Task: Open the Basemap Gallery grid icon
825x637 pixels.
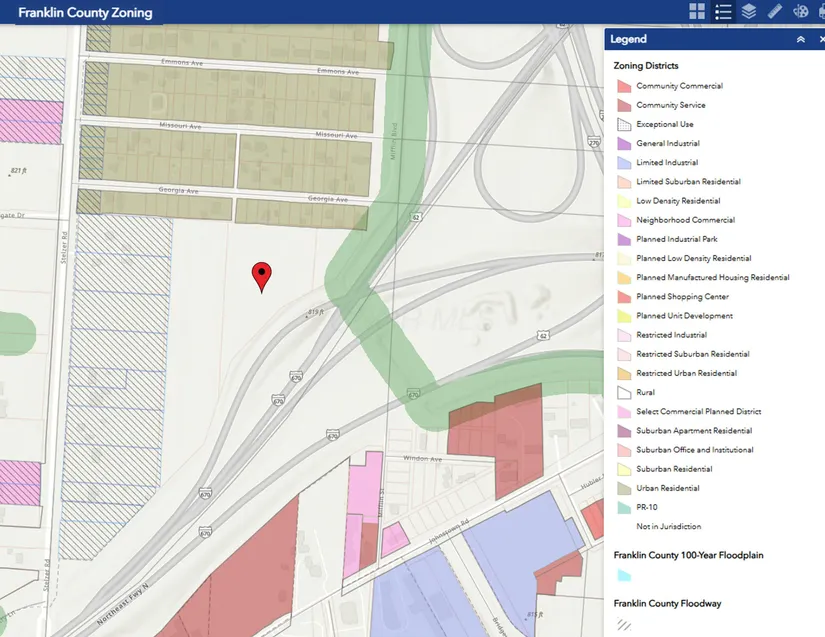Action: pos(698,12)
